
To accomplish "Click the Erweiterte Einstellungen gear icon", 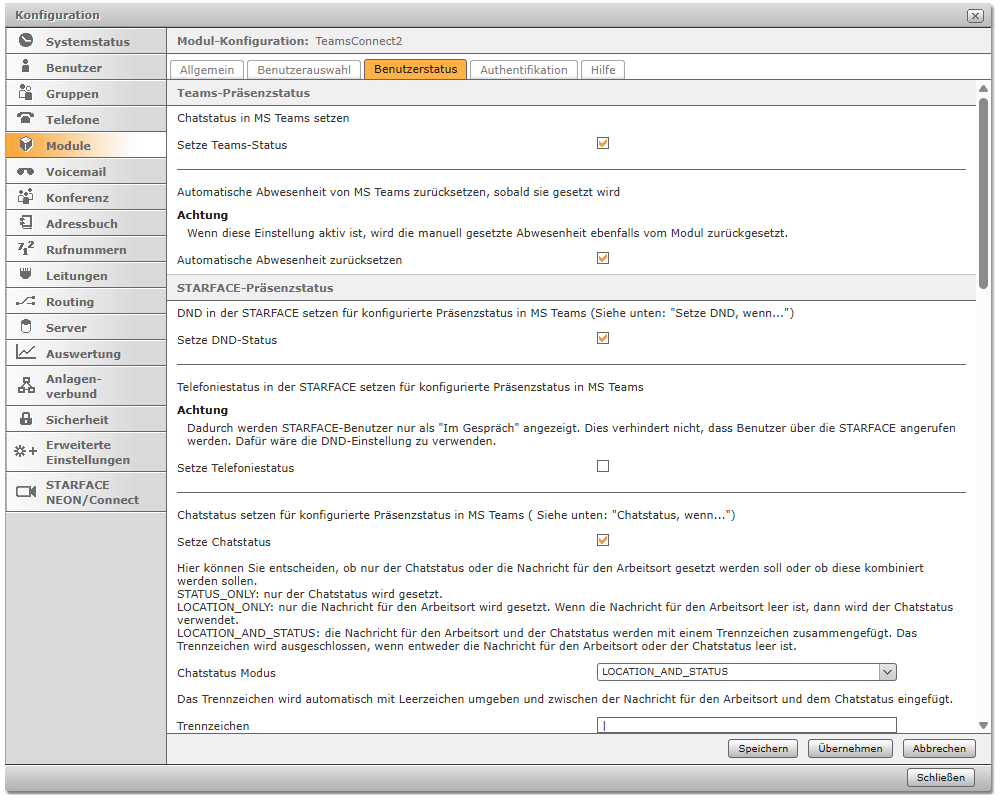I will coord(26,452).
